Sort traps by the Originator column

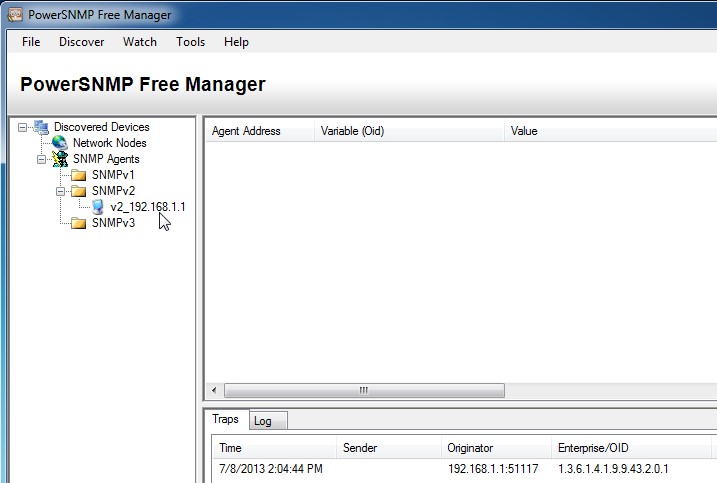[x=497, y=448]
